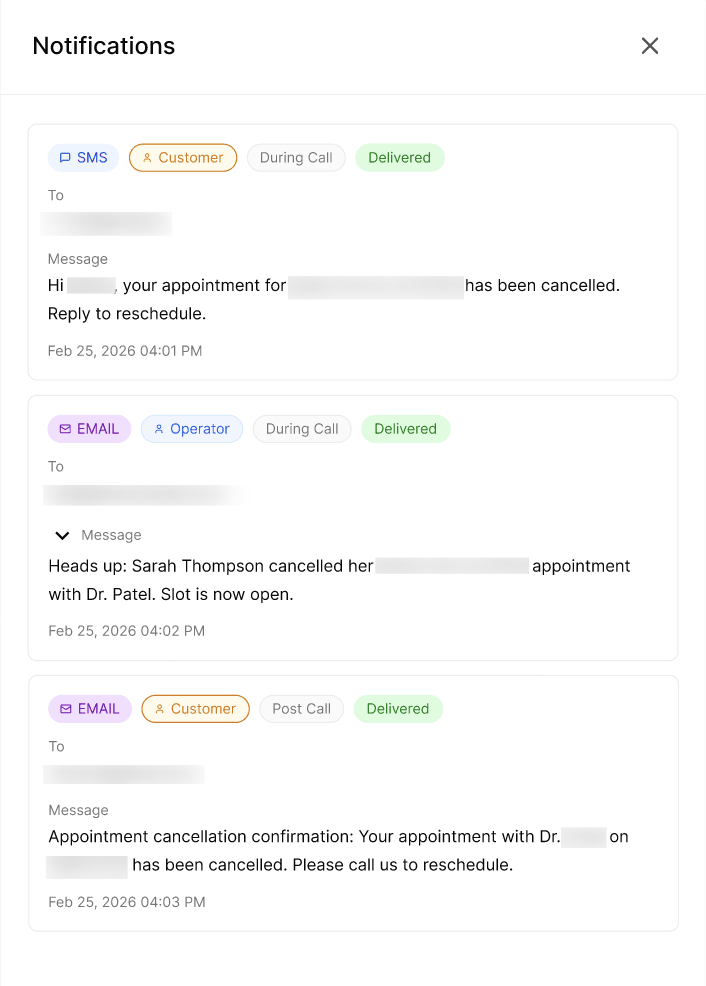Viewport: 706px width, 986px height.
Task: Click the Heads up Sarah Thompson message text
Action: coord(339,580)
